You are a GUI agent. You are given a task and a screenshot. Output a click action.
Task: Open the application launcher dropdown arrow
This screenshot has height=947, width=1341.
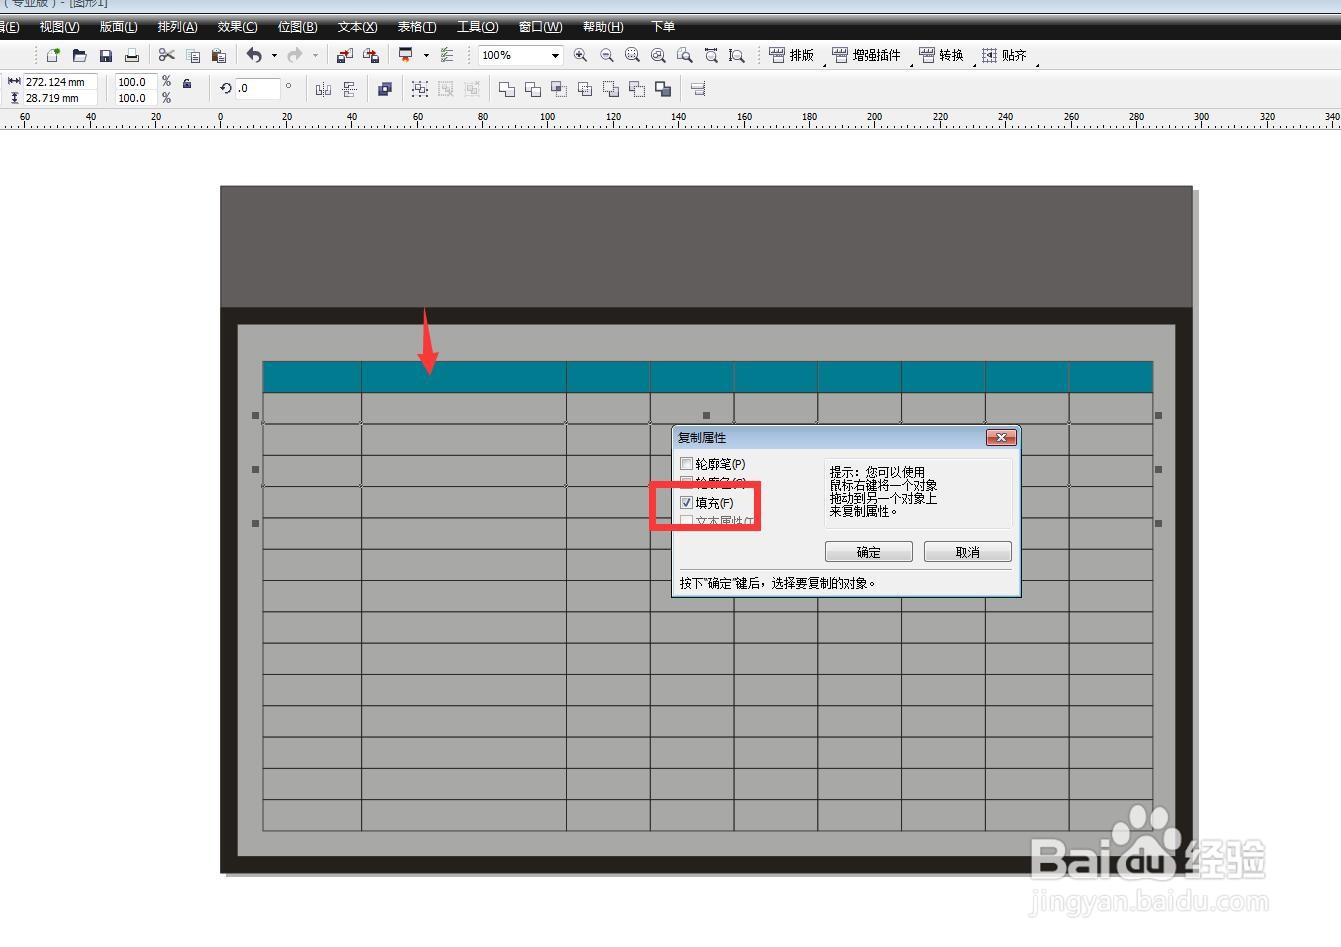pyautogui.click(x=426, y=56)
